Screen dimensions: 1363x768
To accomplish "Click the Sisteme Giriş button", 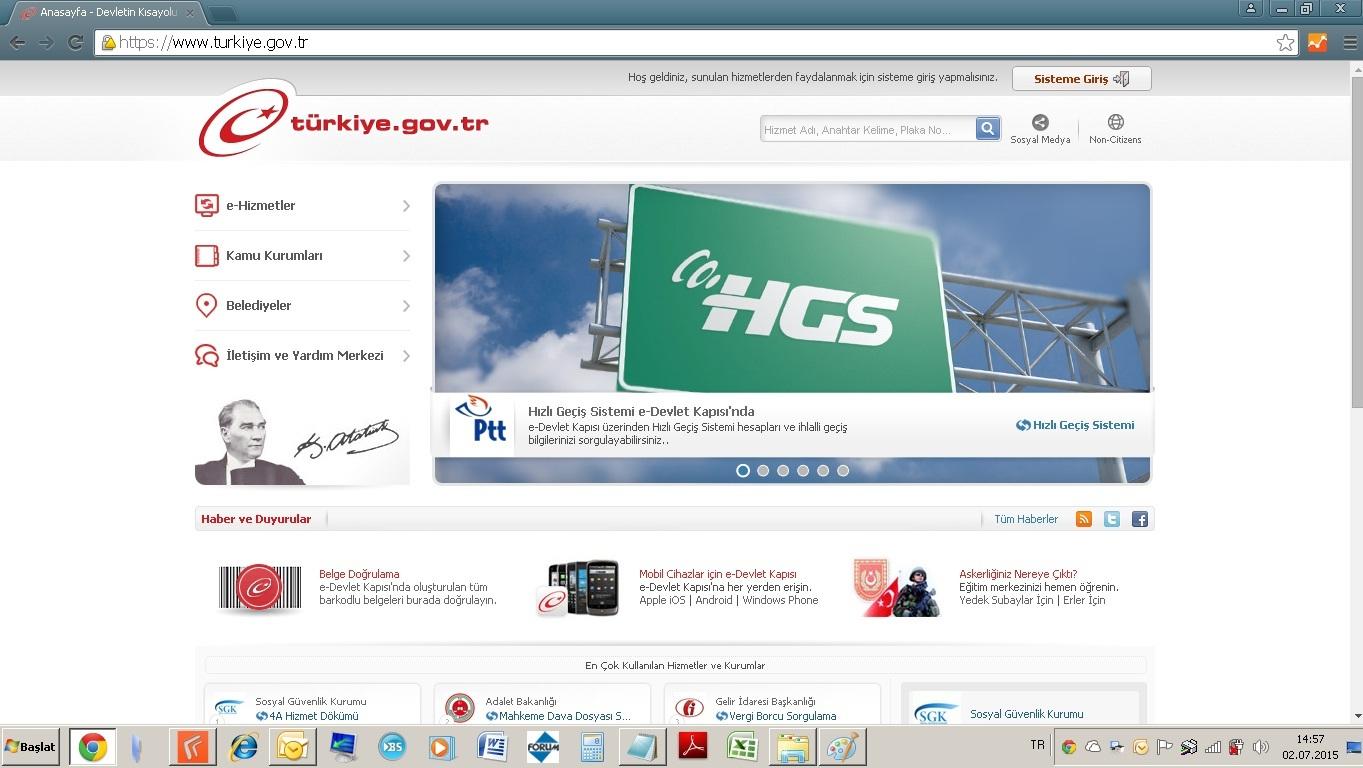I will point(1081,79).
